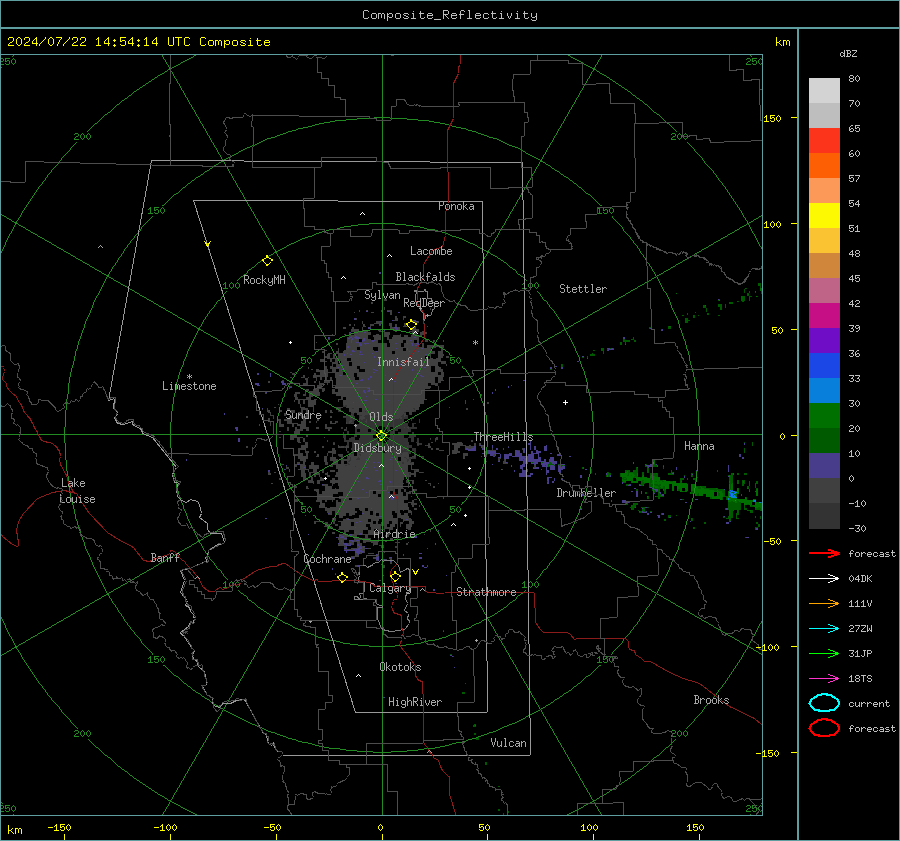Click the cyan current ellipse legend symbol
The width and height of the screenshot is (900, 841).
pyautogui.click(x=824, y=703)
